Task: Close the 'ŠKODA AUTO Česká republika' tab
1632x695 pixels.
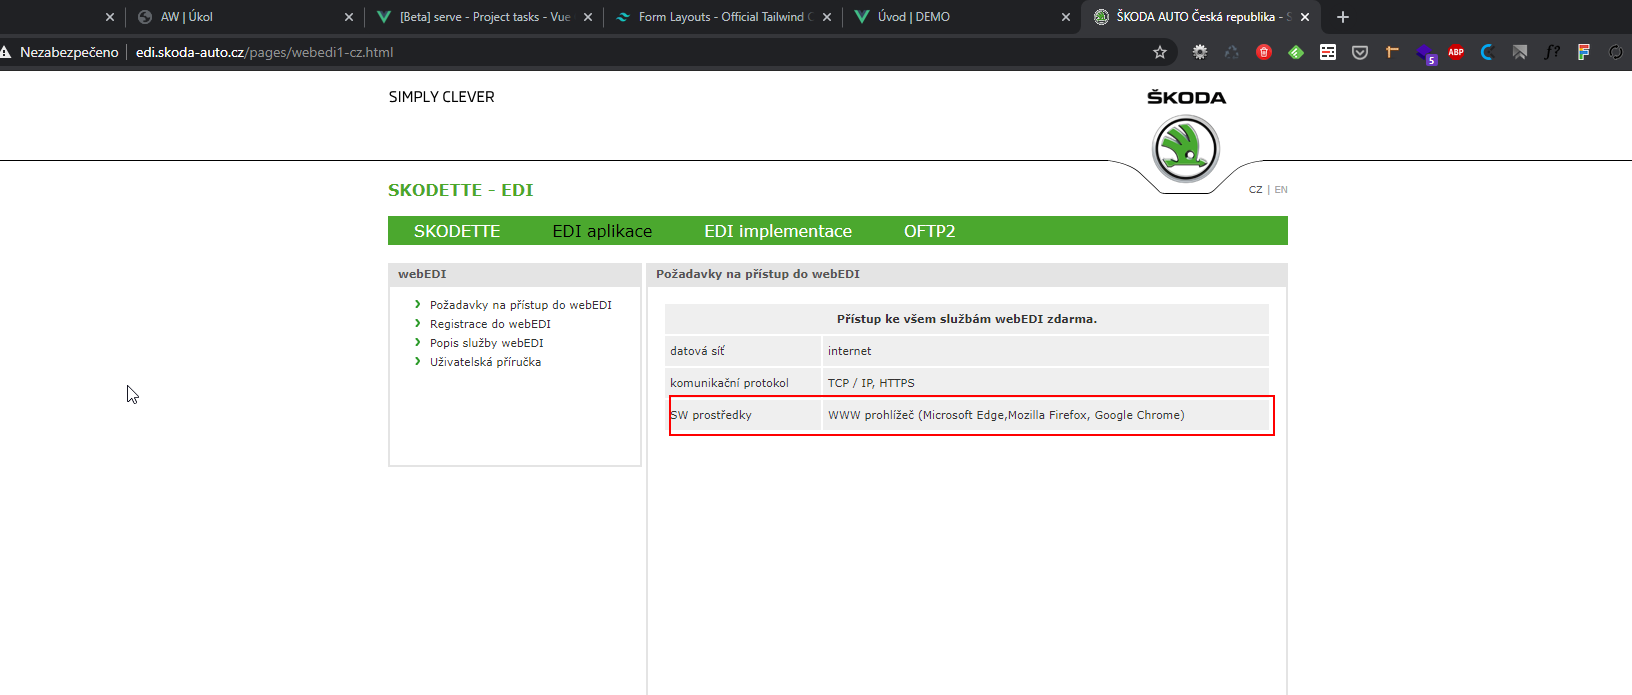Action: point(1305,17)
